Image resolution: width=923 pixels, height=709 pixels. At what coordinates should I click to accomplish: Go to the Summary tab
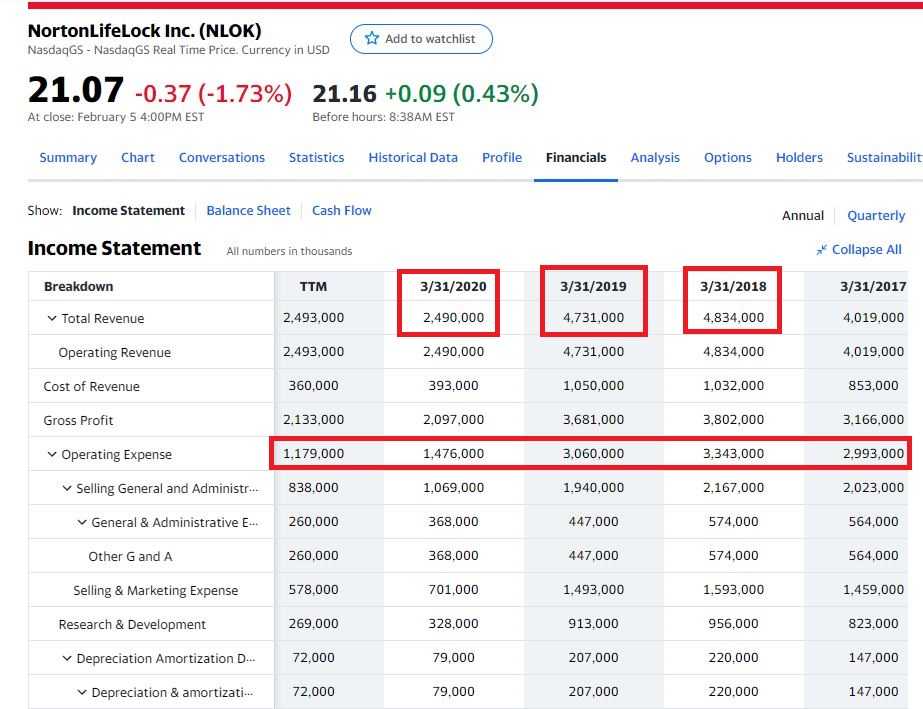coord(68,158)
